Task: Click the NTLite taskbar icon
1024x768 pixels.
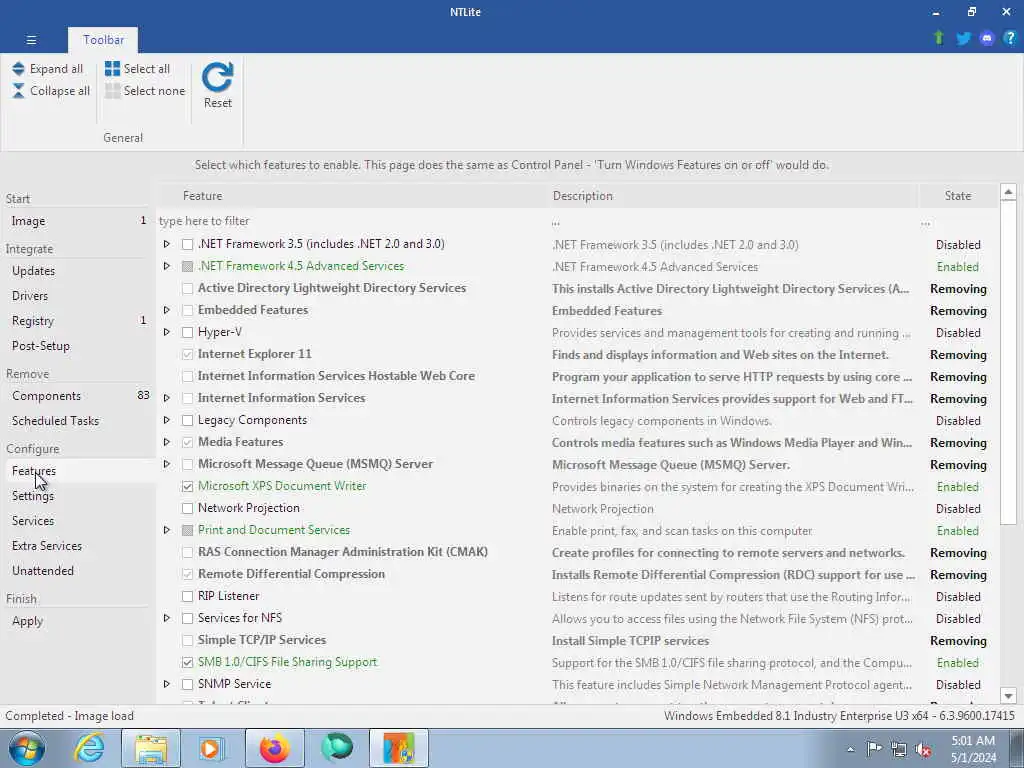Action: click(398, 748)
